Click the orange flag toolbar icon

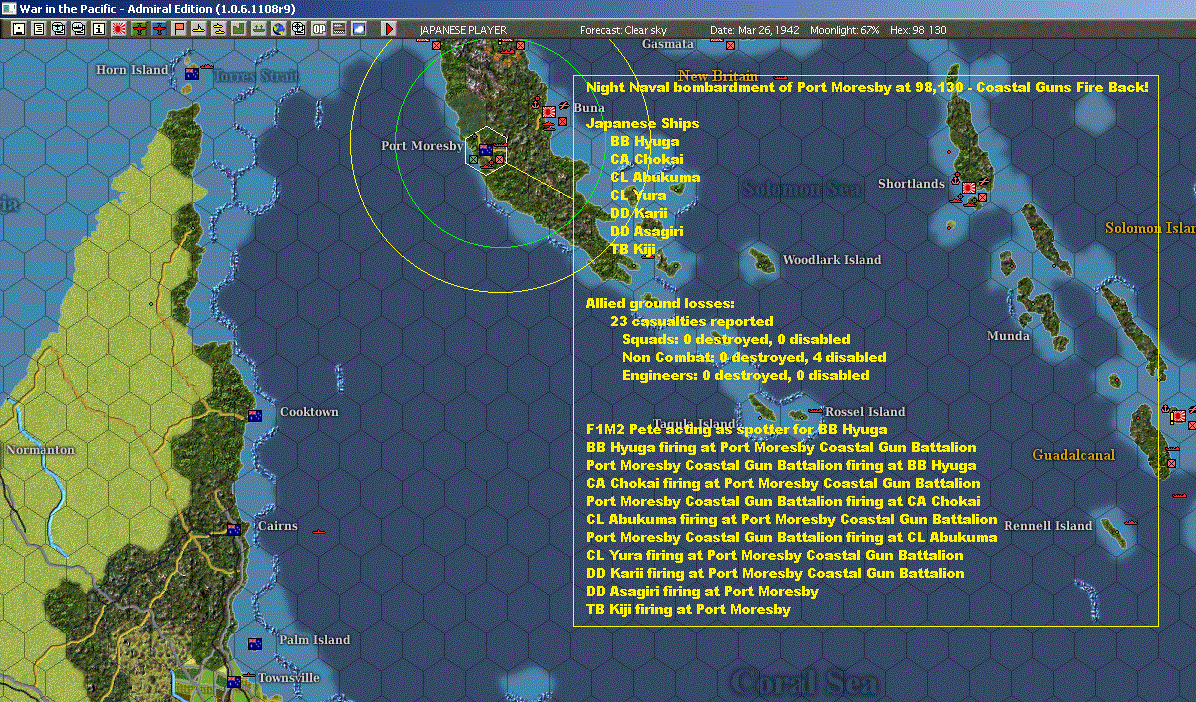click(178, 29)
